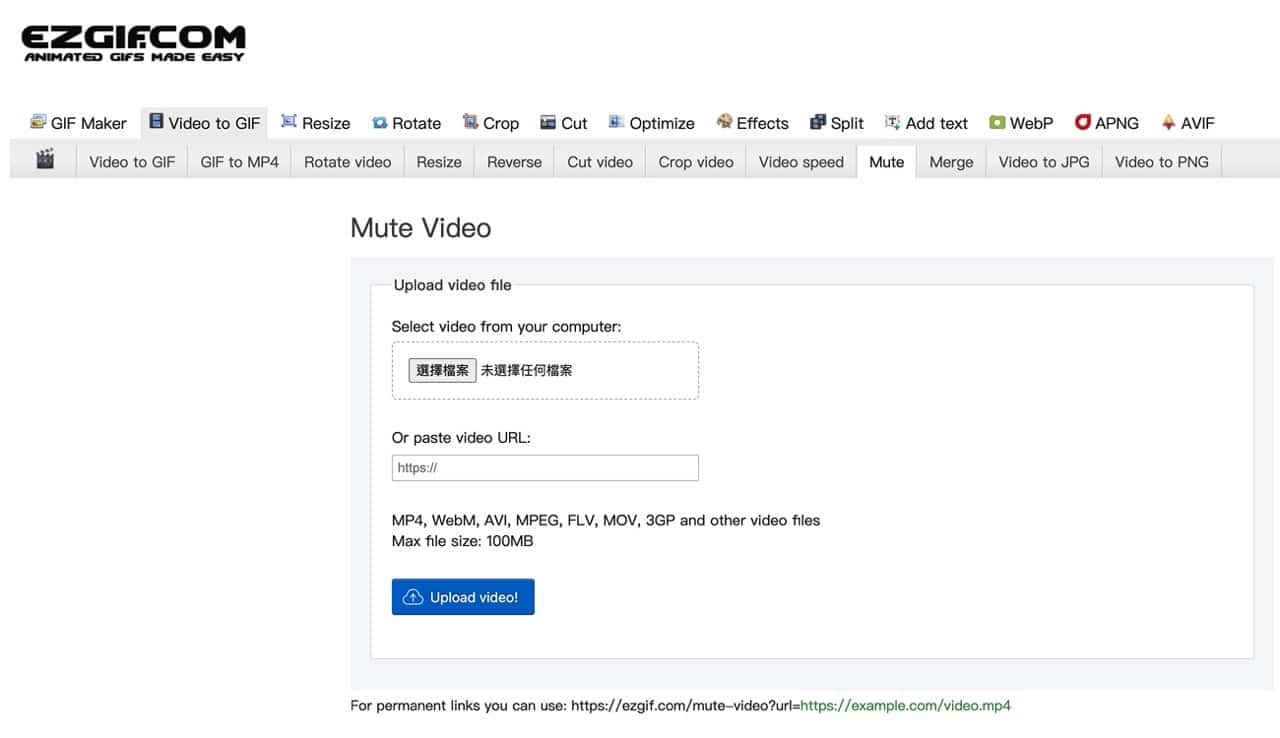This screenshot has height=738, width=1280.
Task: Open the Reverse tab
Action: coord(514,161)
